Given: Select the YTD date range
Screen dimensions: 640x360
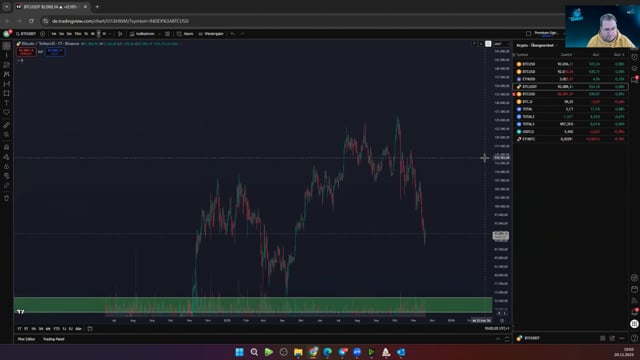Looking at the screenshot, I should click(x=56, y=329).
